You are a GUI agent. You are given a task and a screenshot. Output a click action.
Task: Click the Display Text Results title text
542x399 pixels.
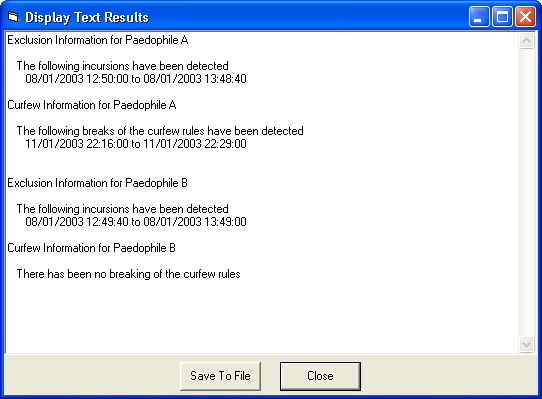coord(87,17)
